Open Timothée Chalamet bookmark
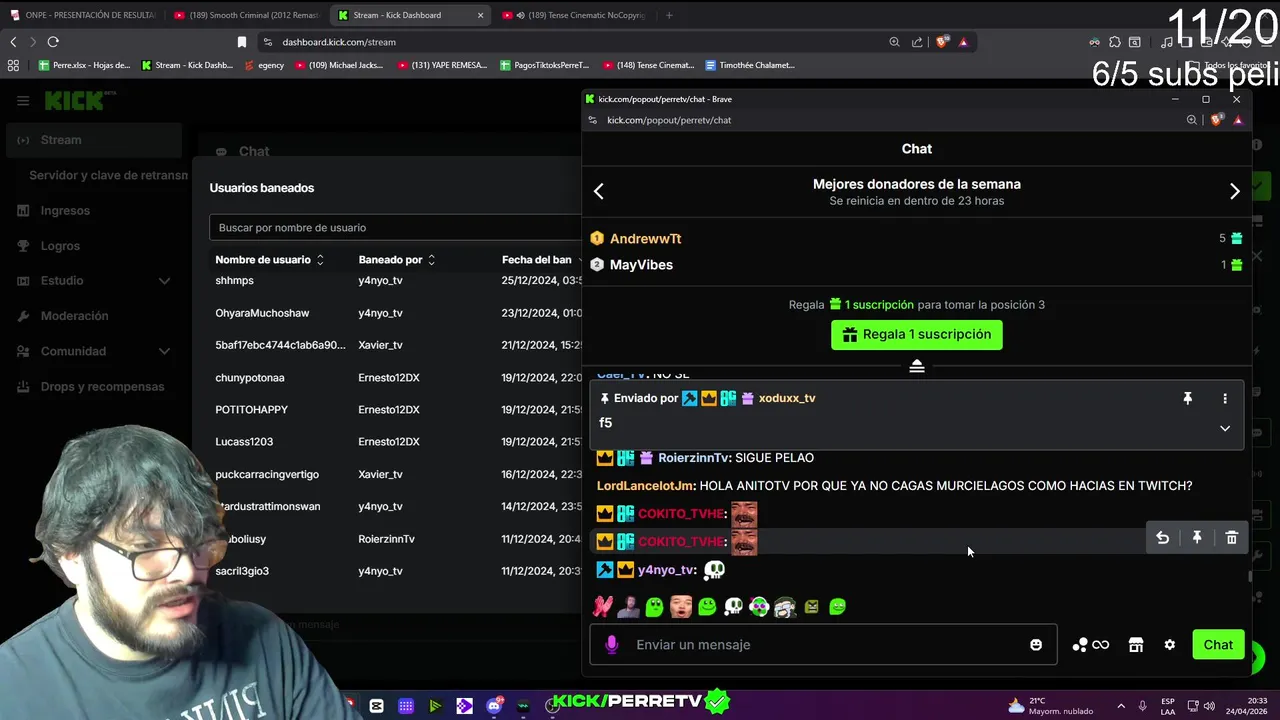This screenshot has height=720, width=1280. (750, 65)
